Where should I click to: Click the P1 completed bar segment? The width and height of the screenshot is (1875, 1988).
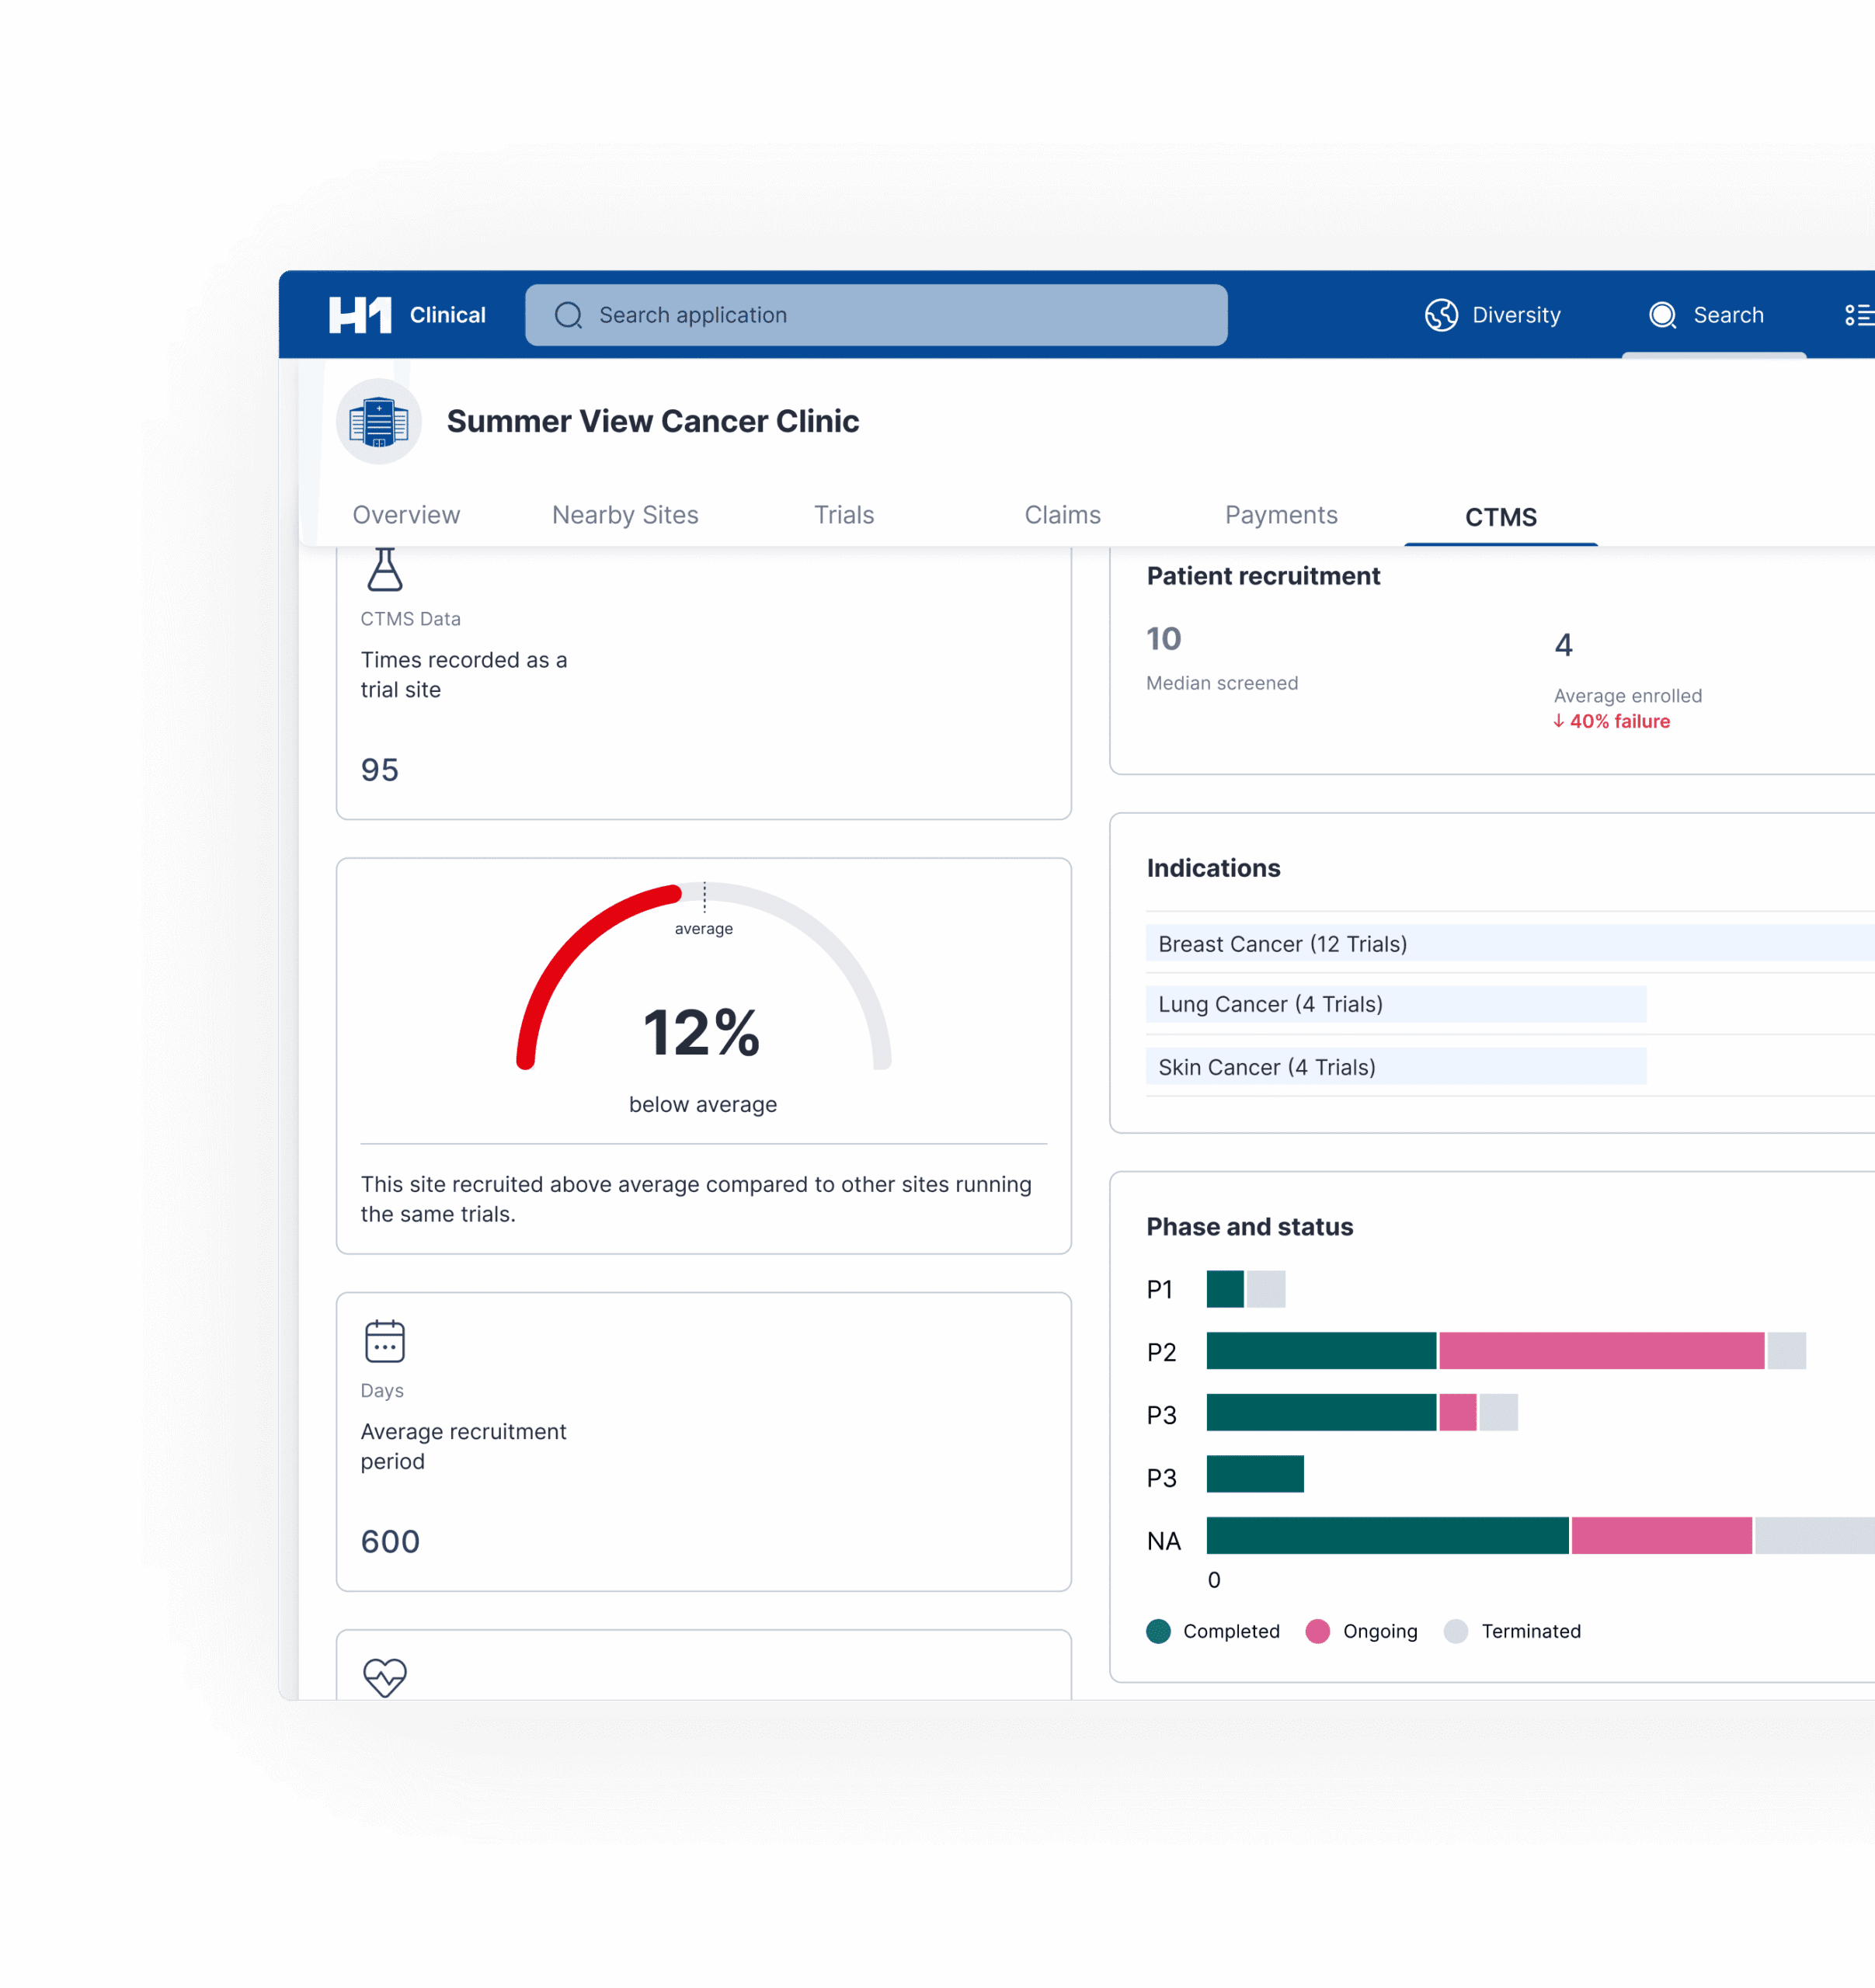point(1225,1289)
